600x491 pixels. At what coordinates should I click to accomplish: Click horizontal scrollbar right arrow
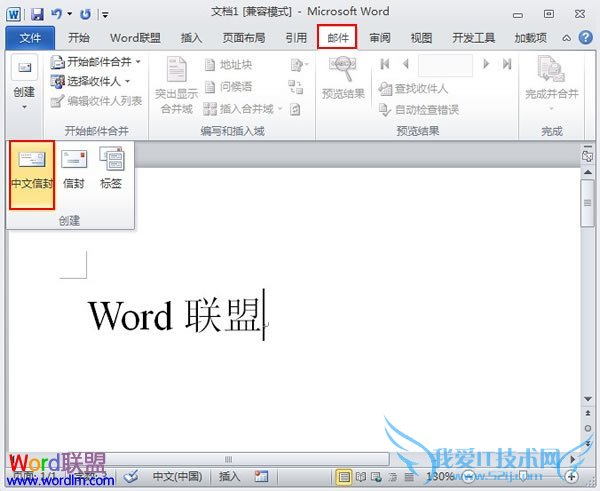[573, 459]
